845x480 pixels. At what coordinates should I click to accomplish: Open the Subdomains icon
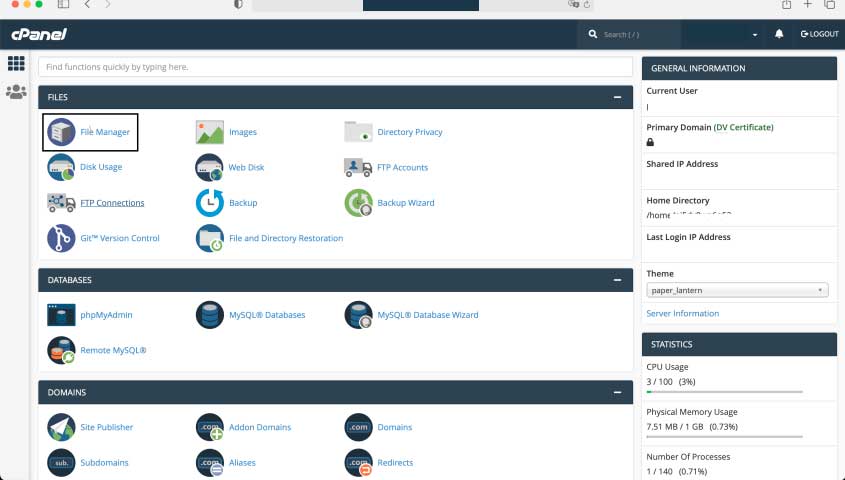[61, 463]
